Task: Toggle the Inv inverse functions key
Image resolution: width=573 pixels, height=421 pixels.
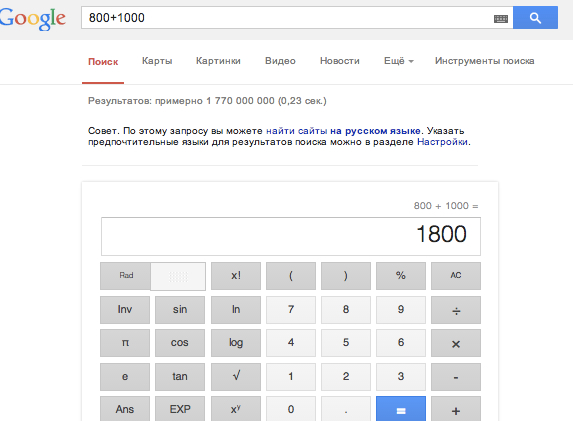Action: coord(125,310)
